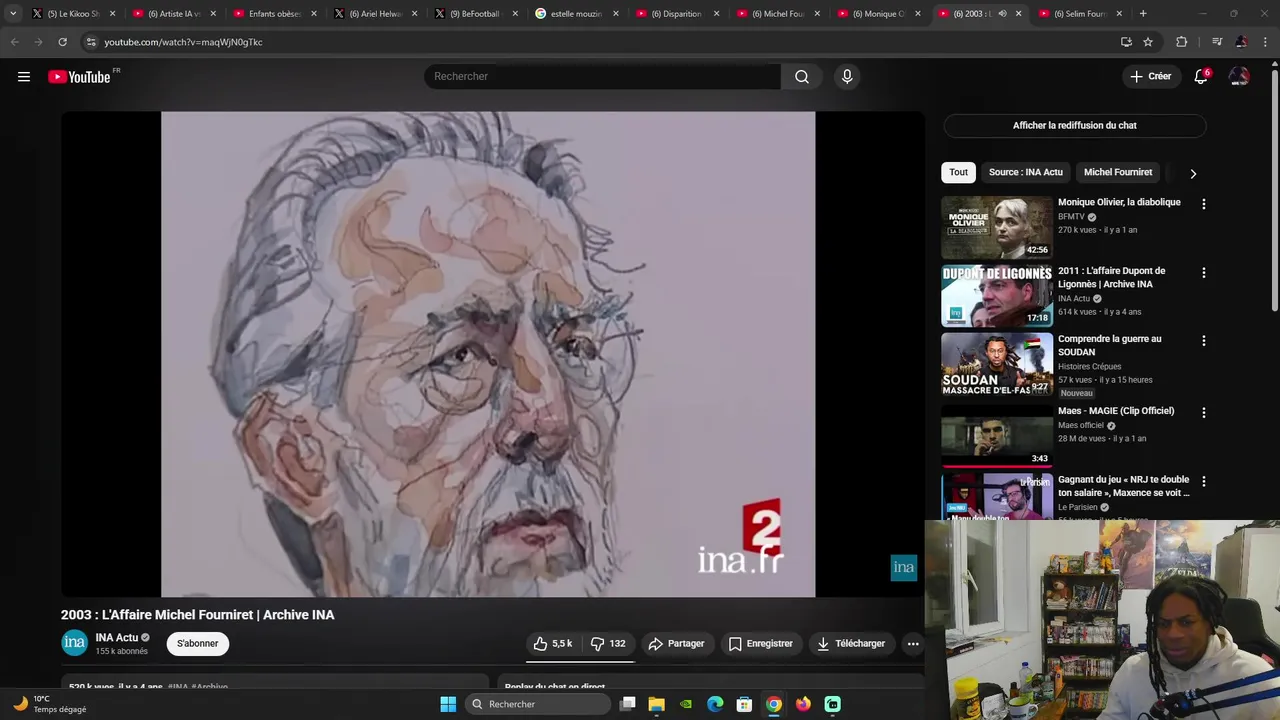Open File Explorer from the taskbar
This screenshot has width=1280, height=720.
click(657, 704)
